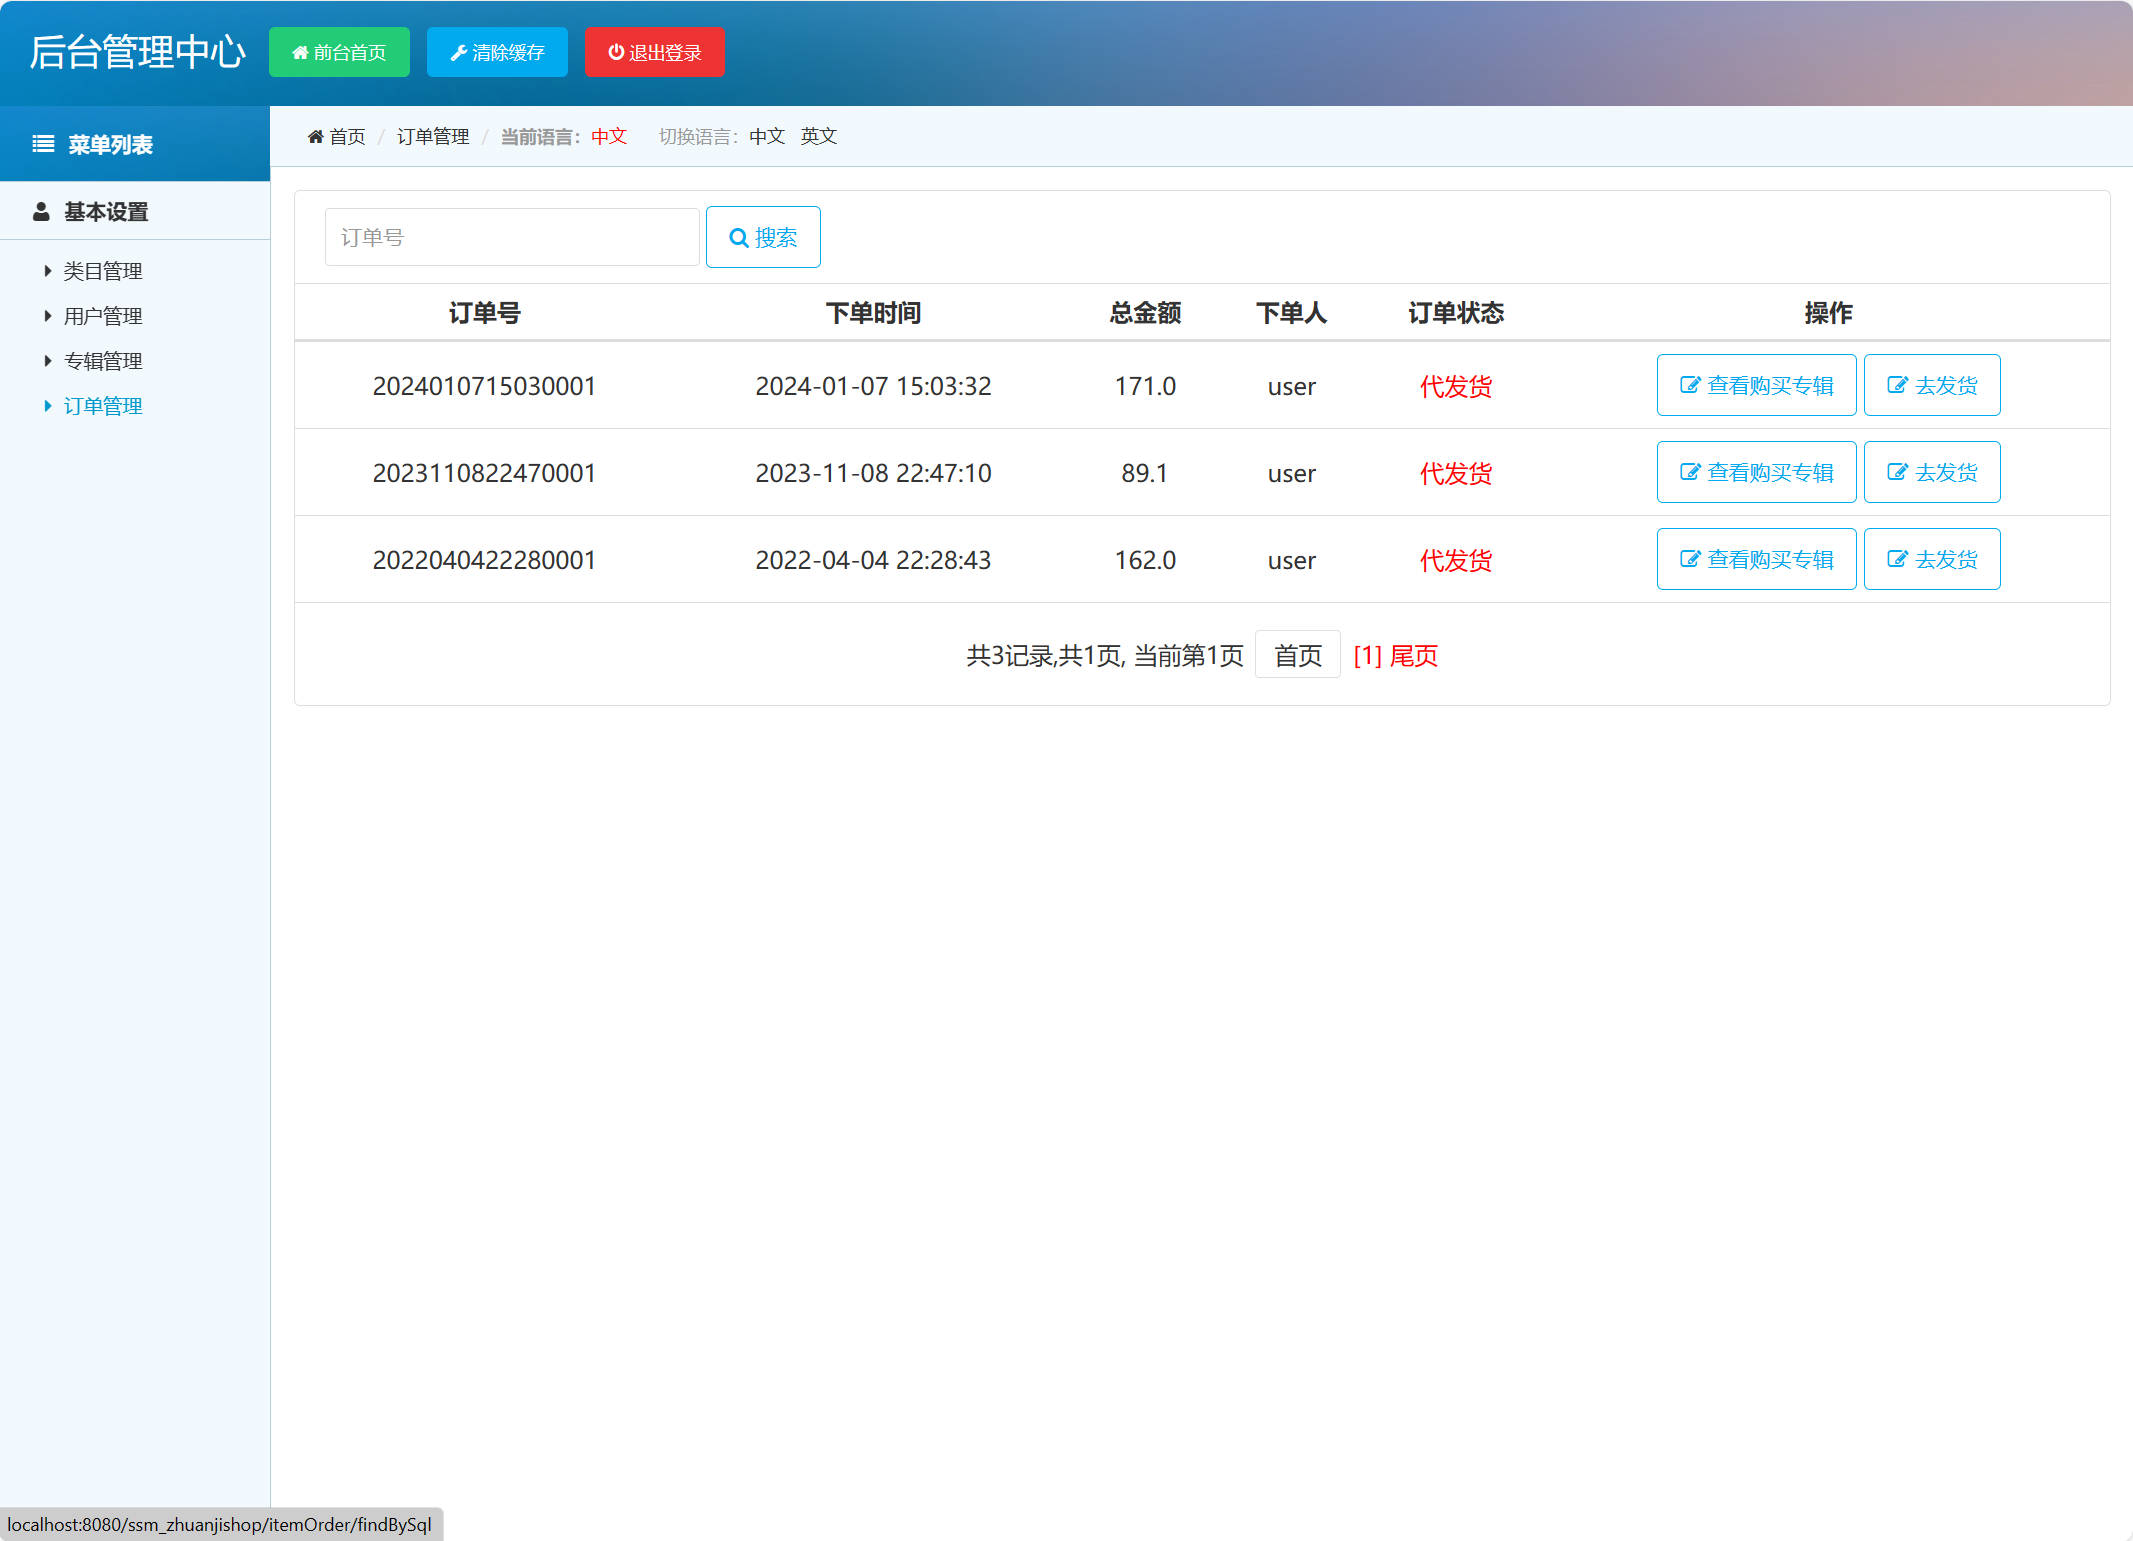Click 去发货 for order 2023110822470001

[1931, 471]
